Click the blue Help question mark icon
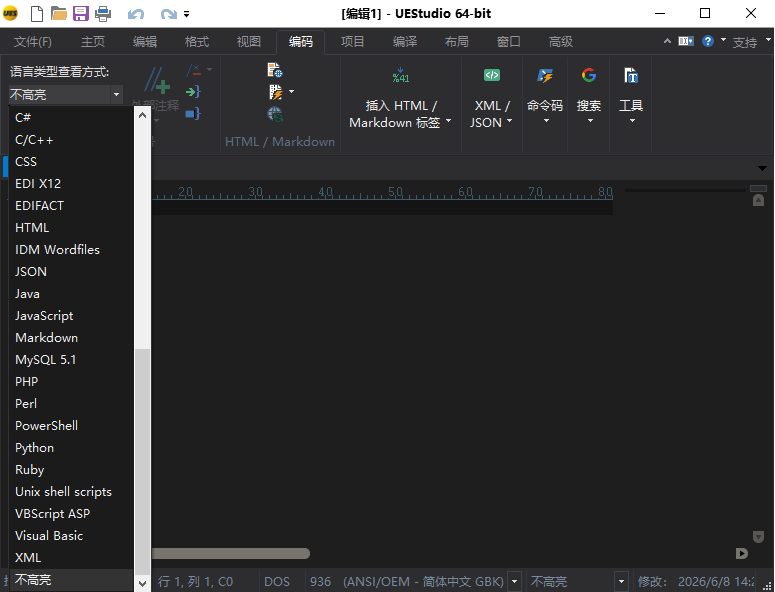The width and height of the screenshot is (775, 592). [708, 41]
